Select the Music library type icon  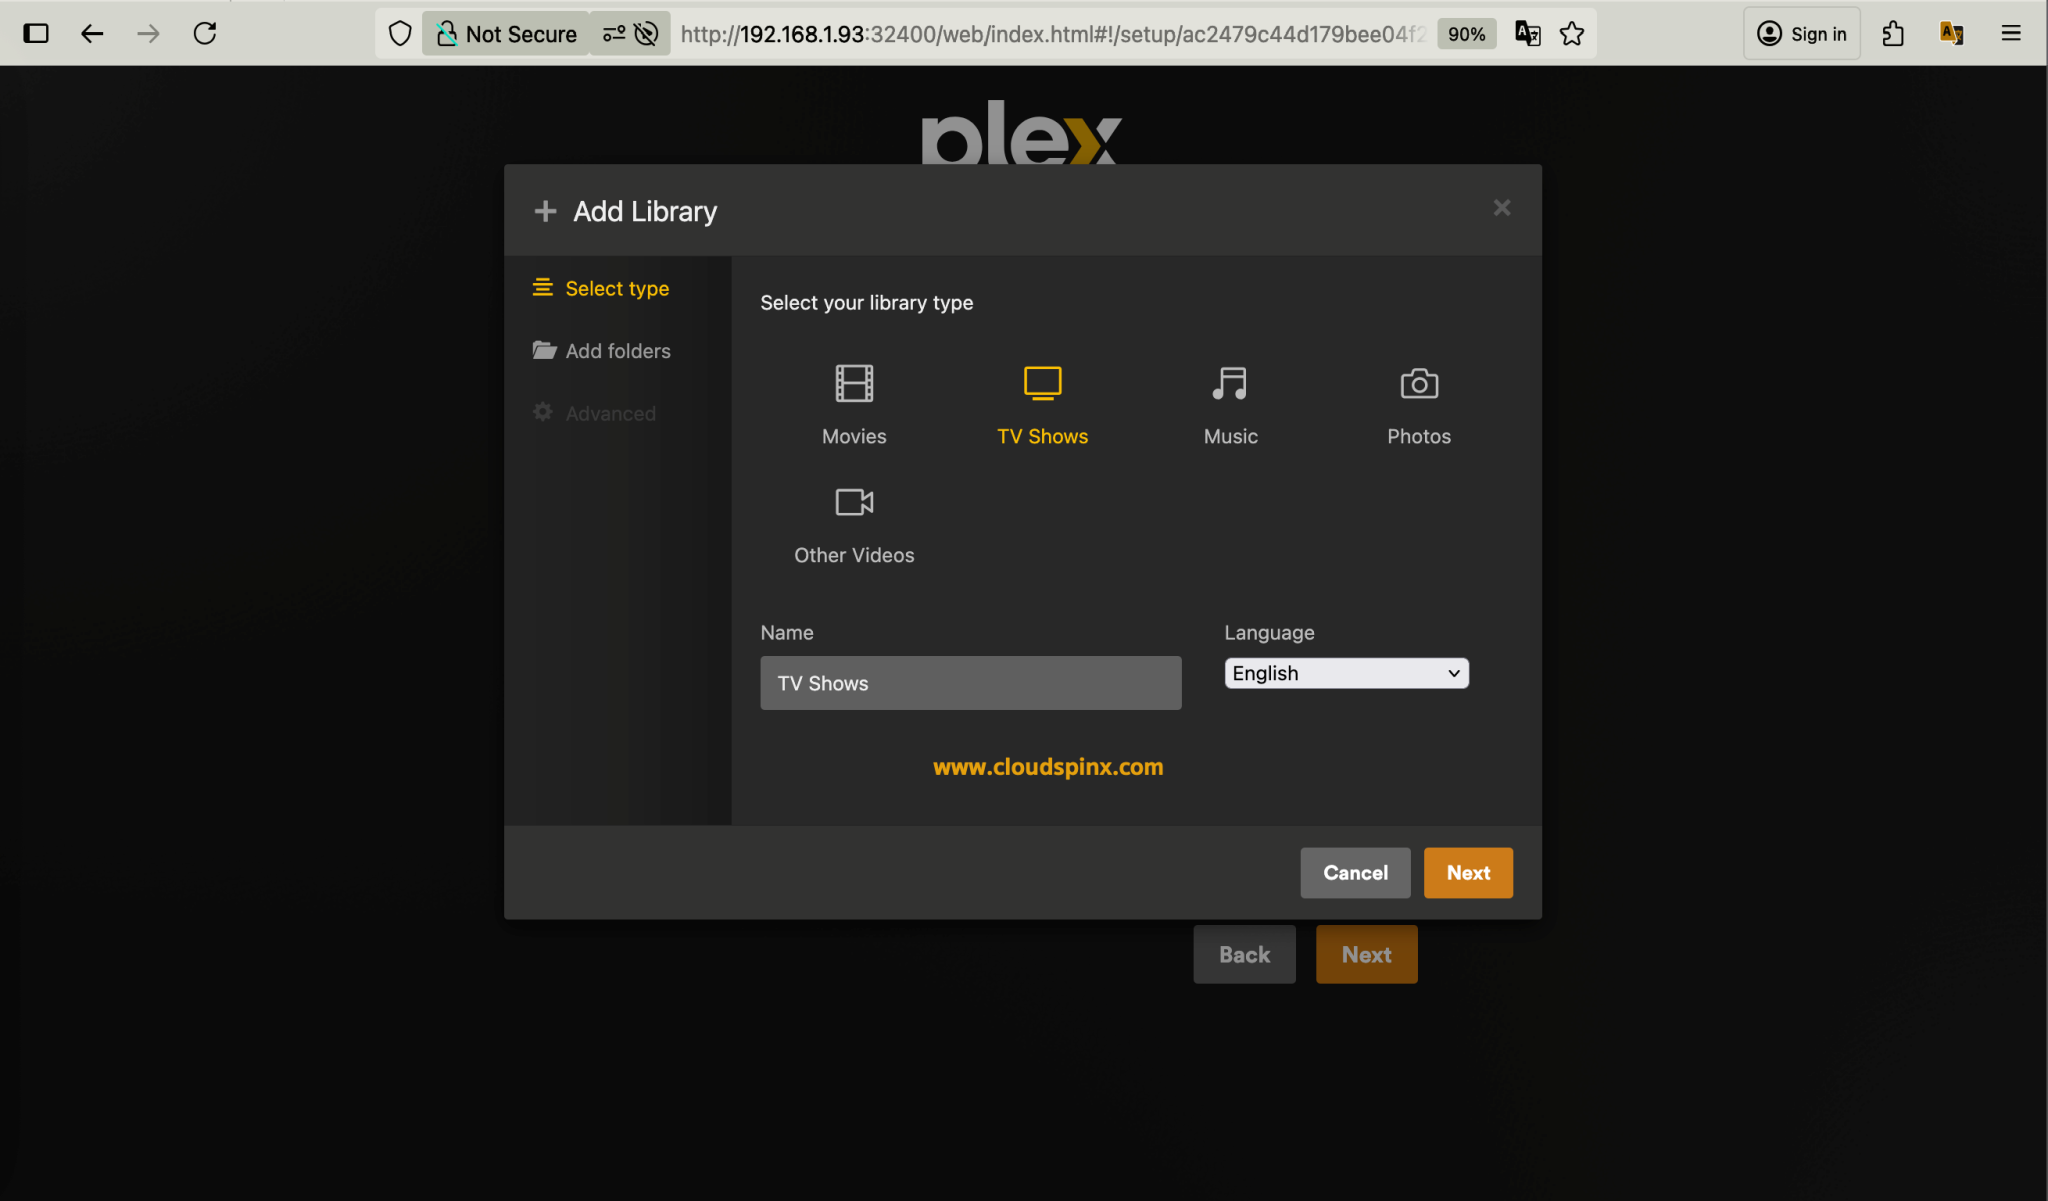pos(1229,383)
